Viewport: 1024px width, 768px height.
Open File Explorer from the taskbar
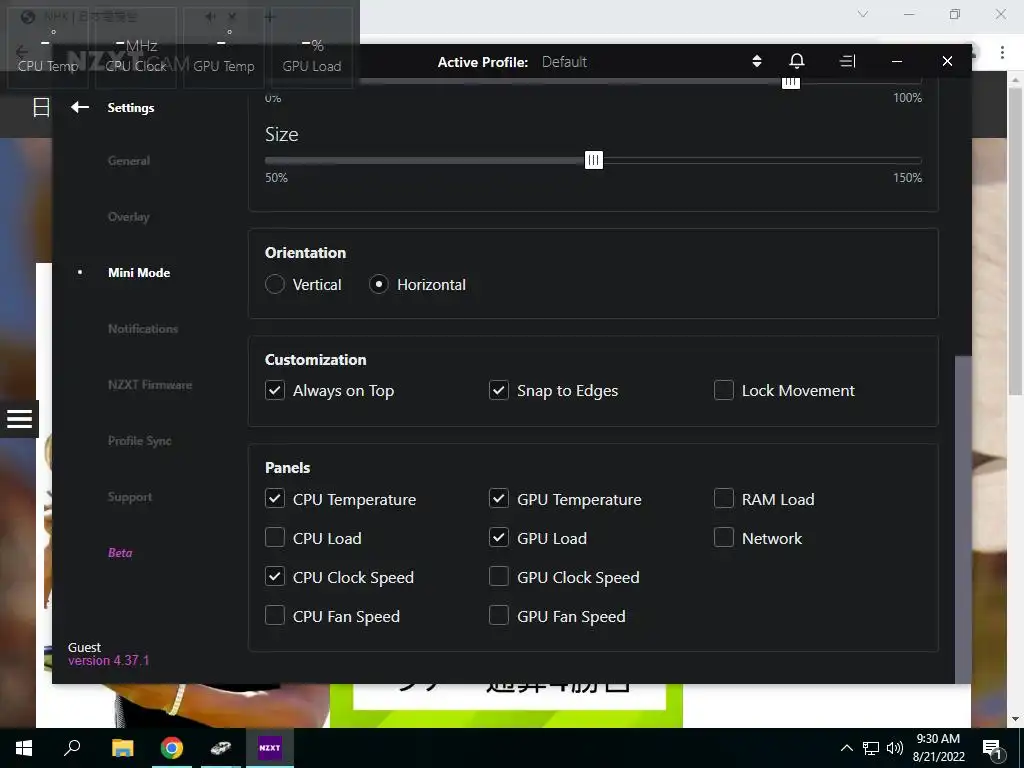point(122,748)
